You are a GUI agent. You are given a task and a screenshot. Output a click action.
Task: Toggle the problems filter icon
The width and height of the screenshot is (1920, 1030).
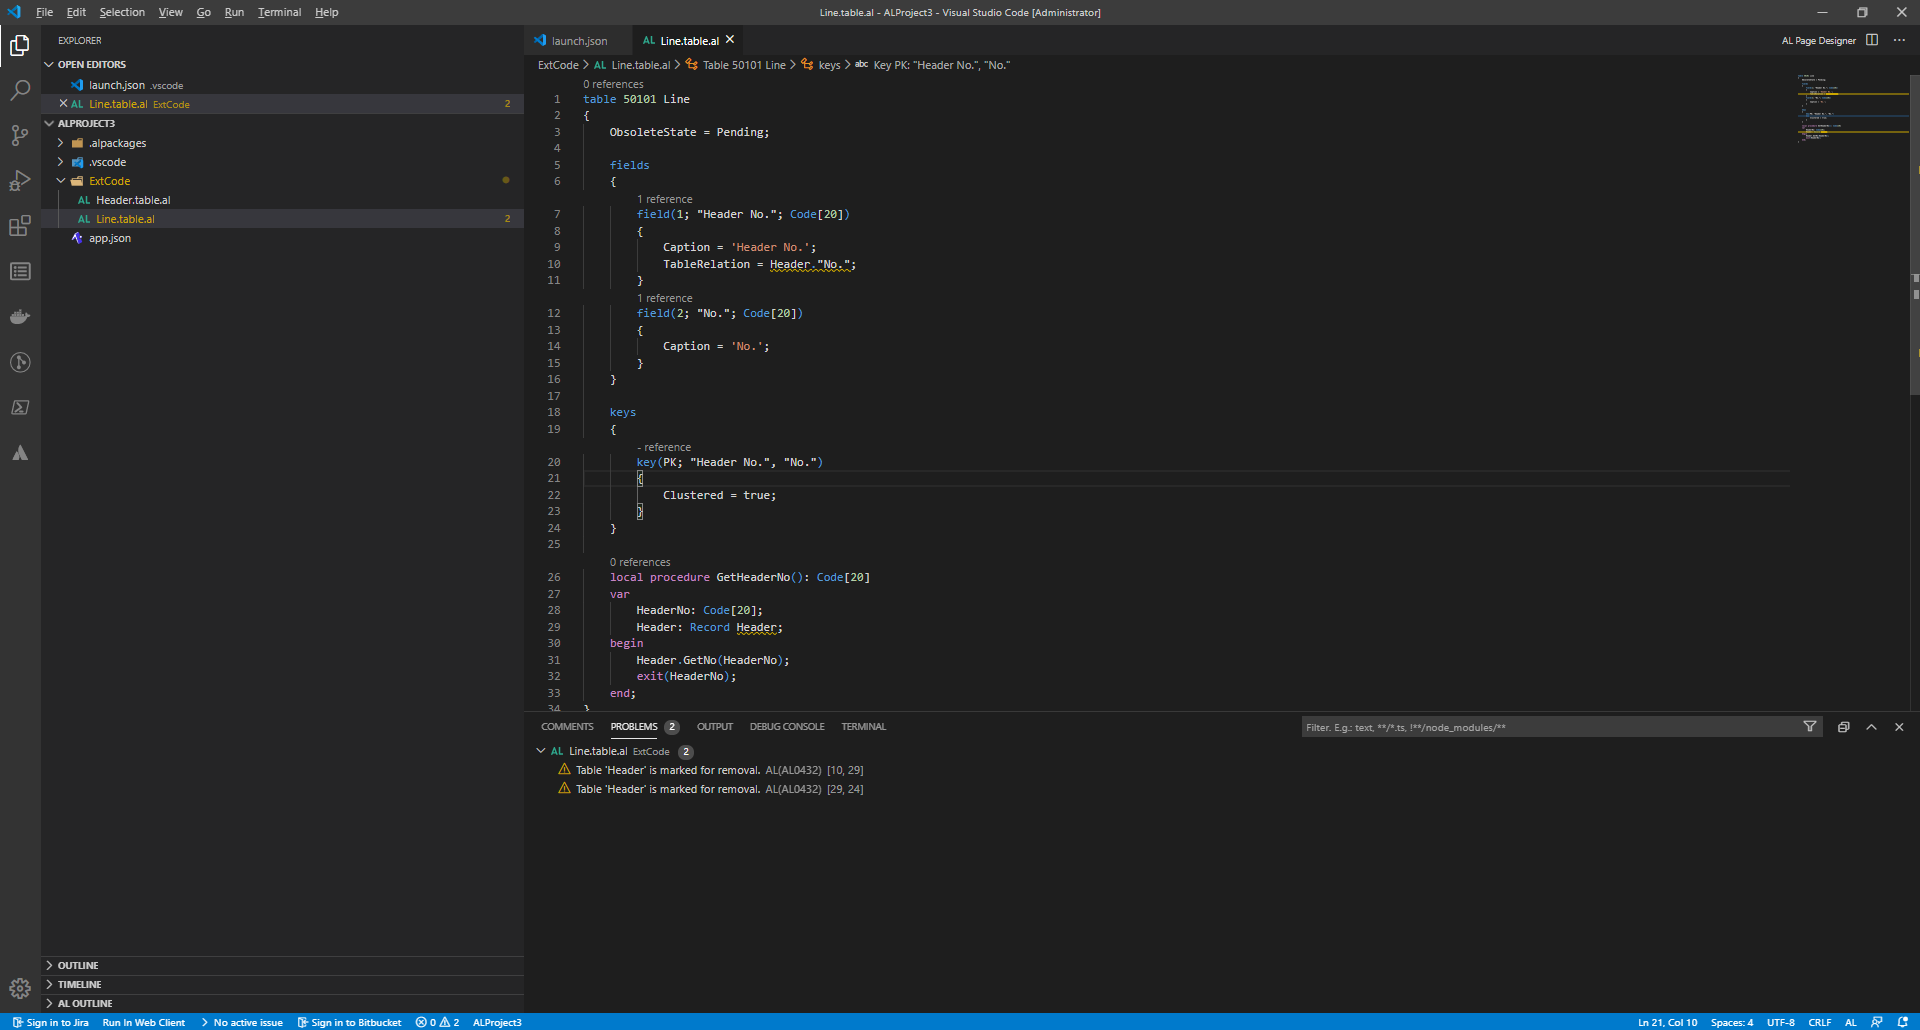click(x=1810, y=726)
